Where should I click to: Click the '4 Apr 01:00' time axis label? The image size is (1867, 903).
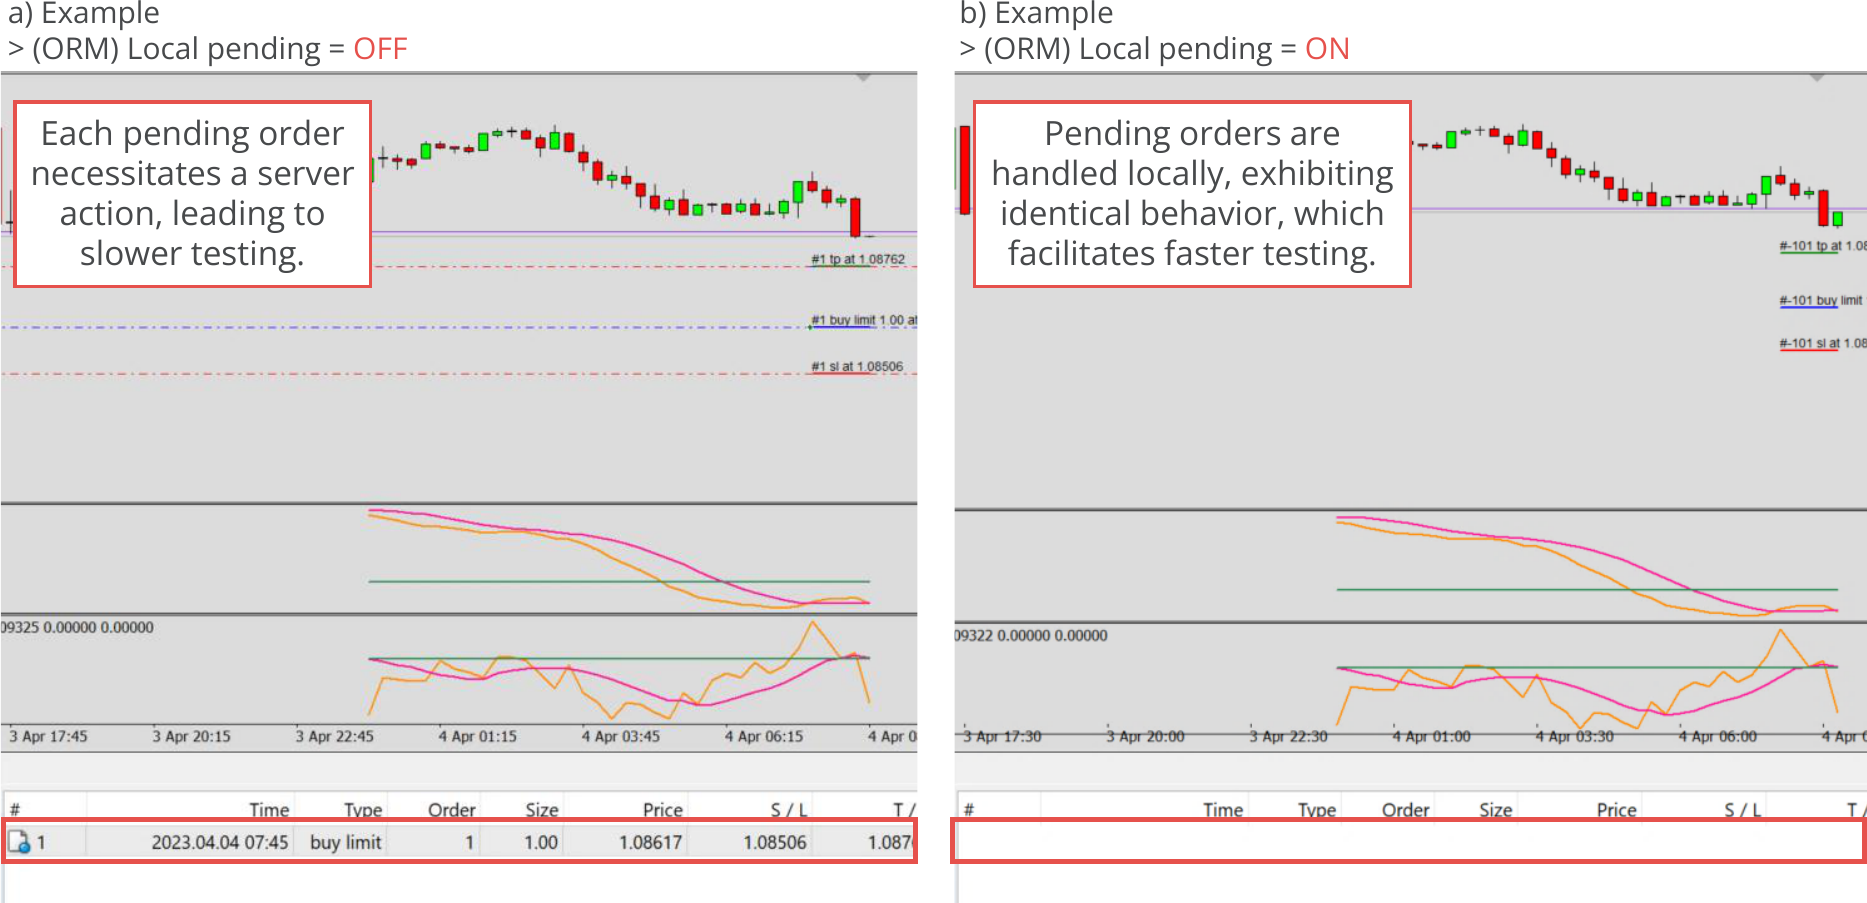tap(1431, 736)
